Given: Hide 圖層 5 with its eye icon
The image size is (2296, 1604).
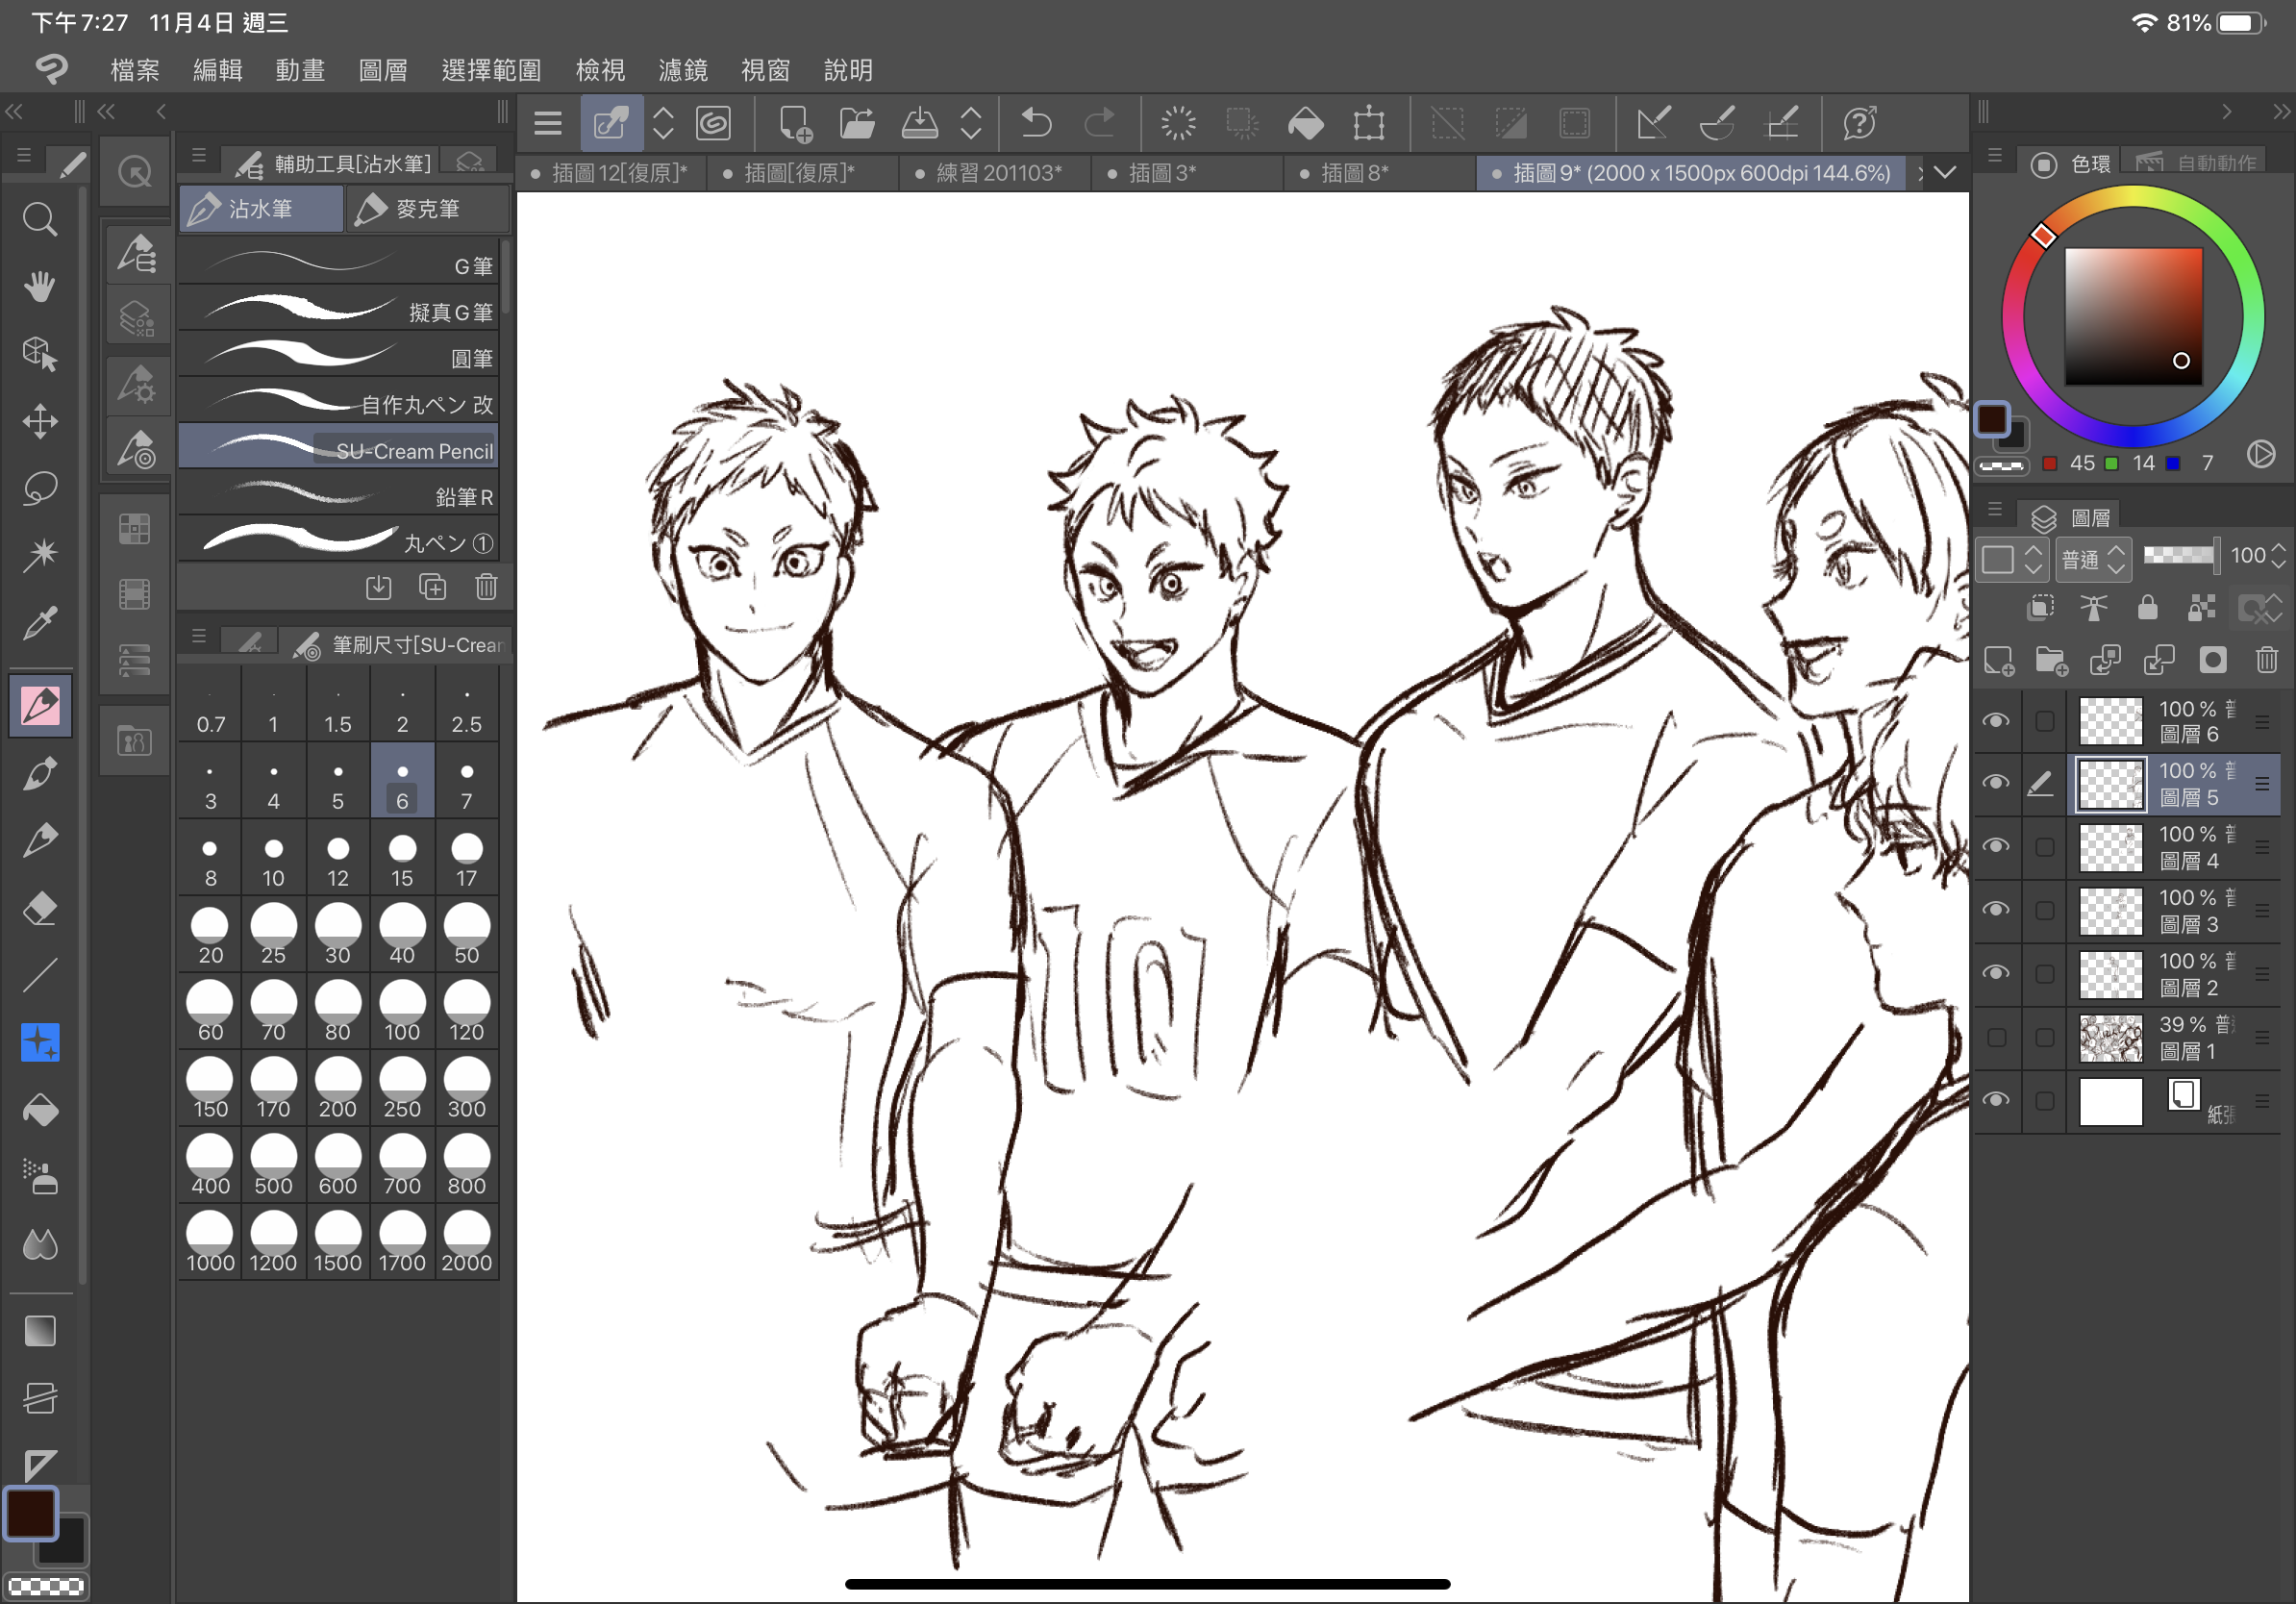Looking at the screenshot, I should coord(1996,783).
